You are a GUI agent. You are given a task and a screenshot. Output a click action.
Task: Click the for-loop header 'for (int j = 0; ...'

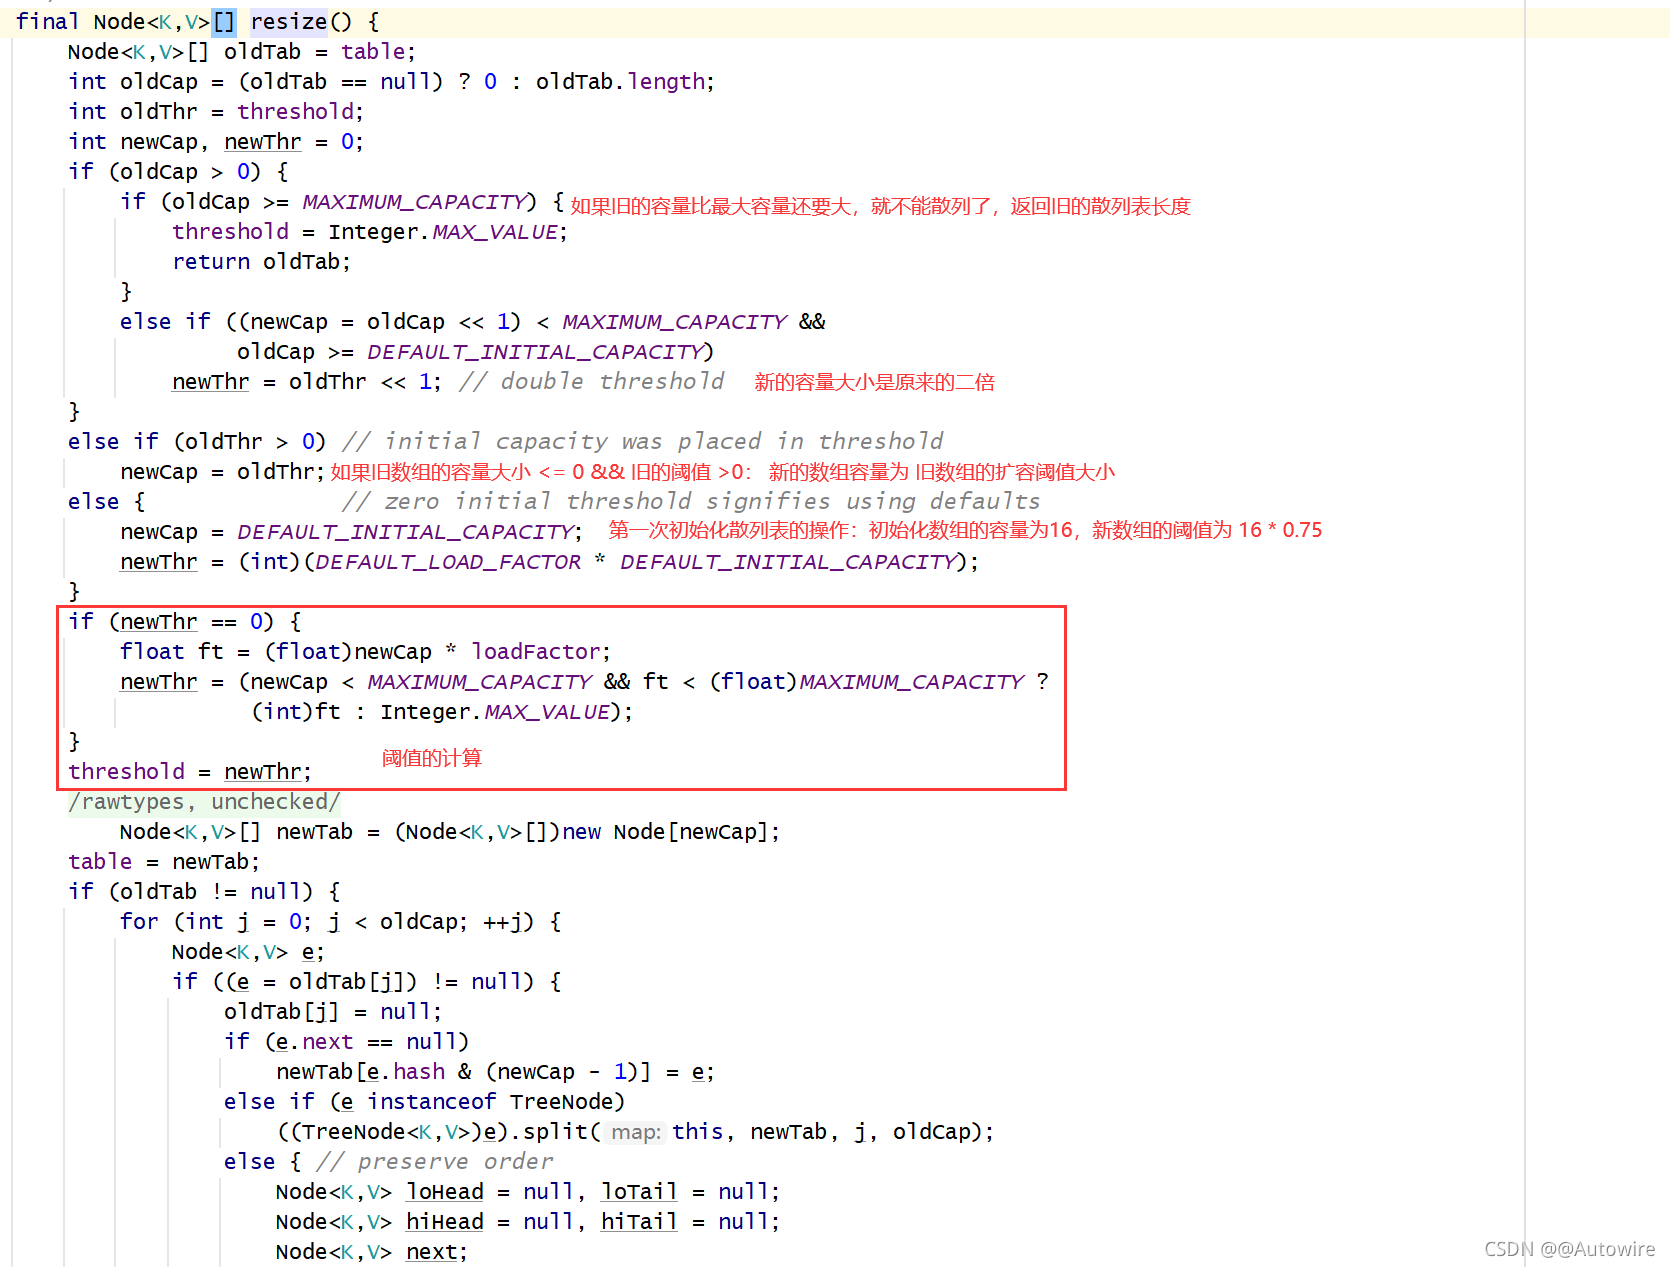(x=340, y=922)
